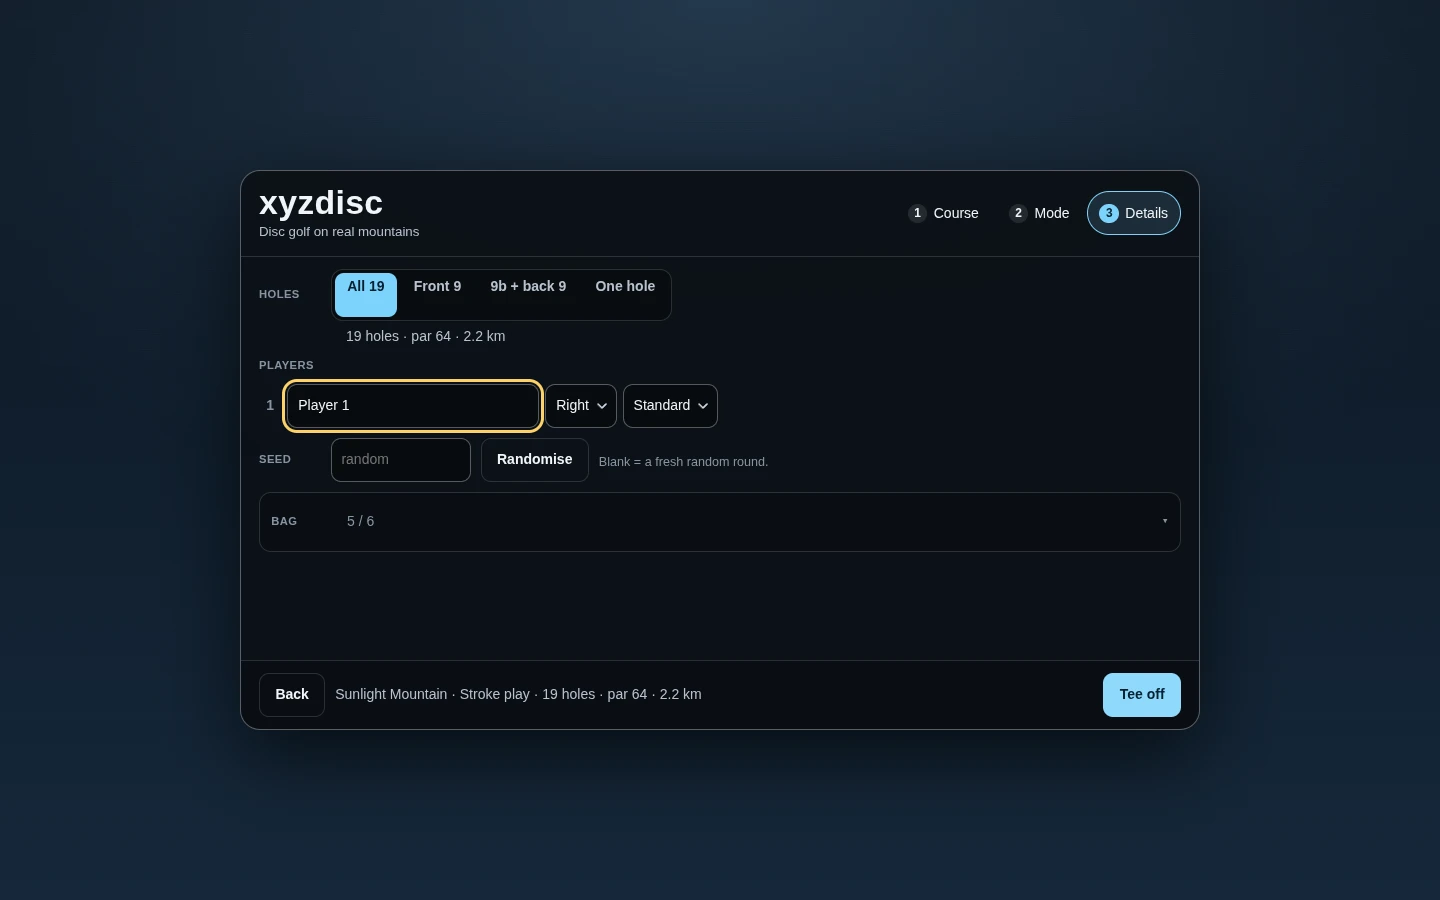This screenshot has height=900, width=1440.
Task: Select step 3 Details
Action: click(1134, 213)
